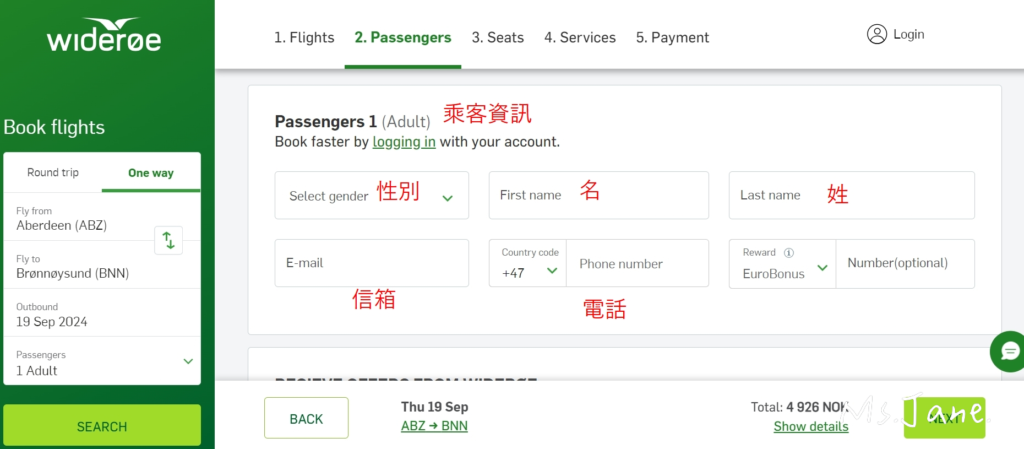Switch to the 3. Seats step
This screenshot has width=1024, height=449.
pos(498,38)
